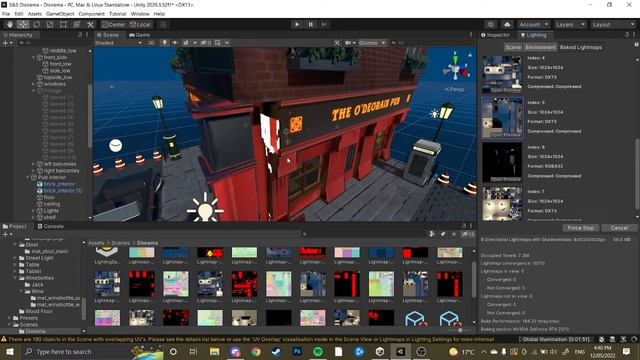Open scene tools settings wrench icon
The height and width of the screenshot is (360, 640).
pos(337,43)
